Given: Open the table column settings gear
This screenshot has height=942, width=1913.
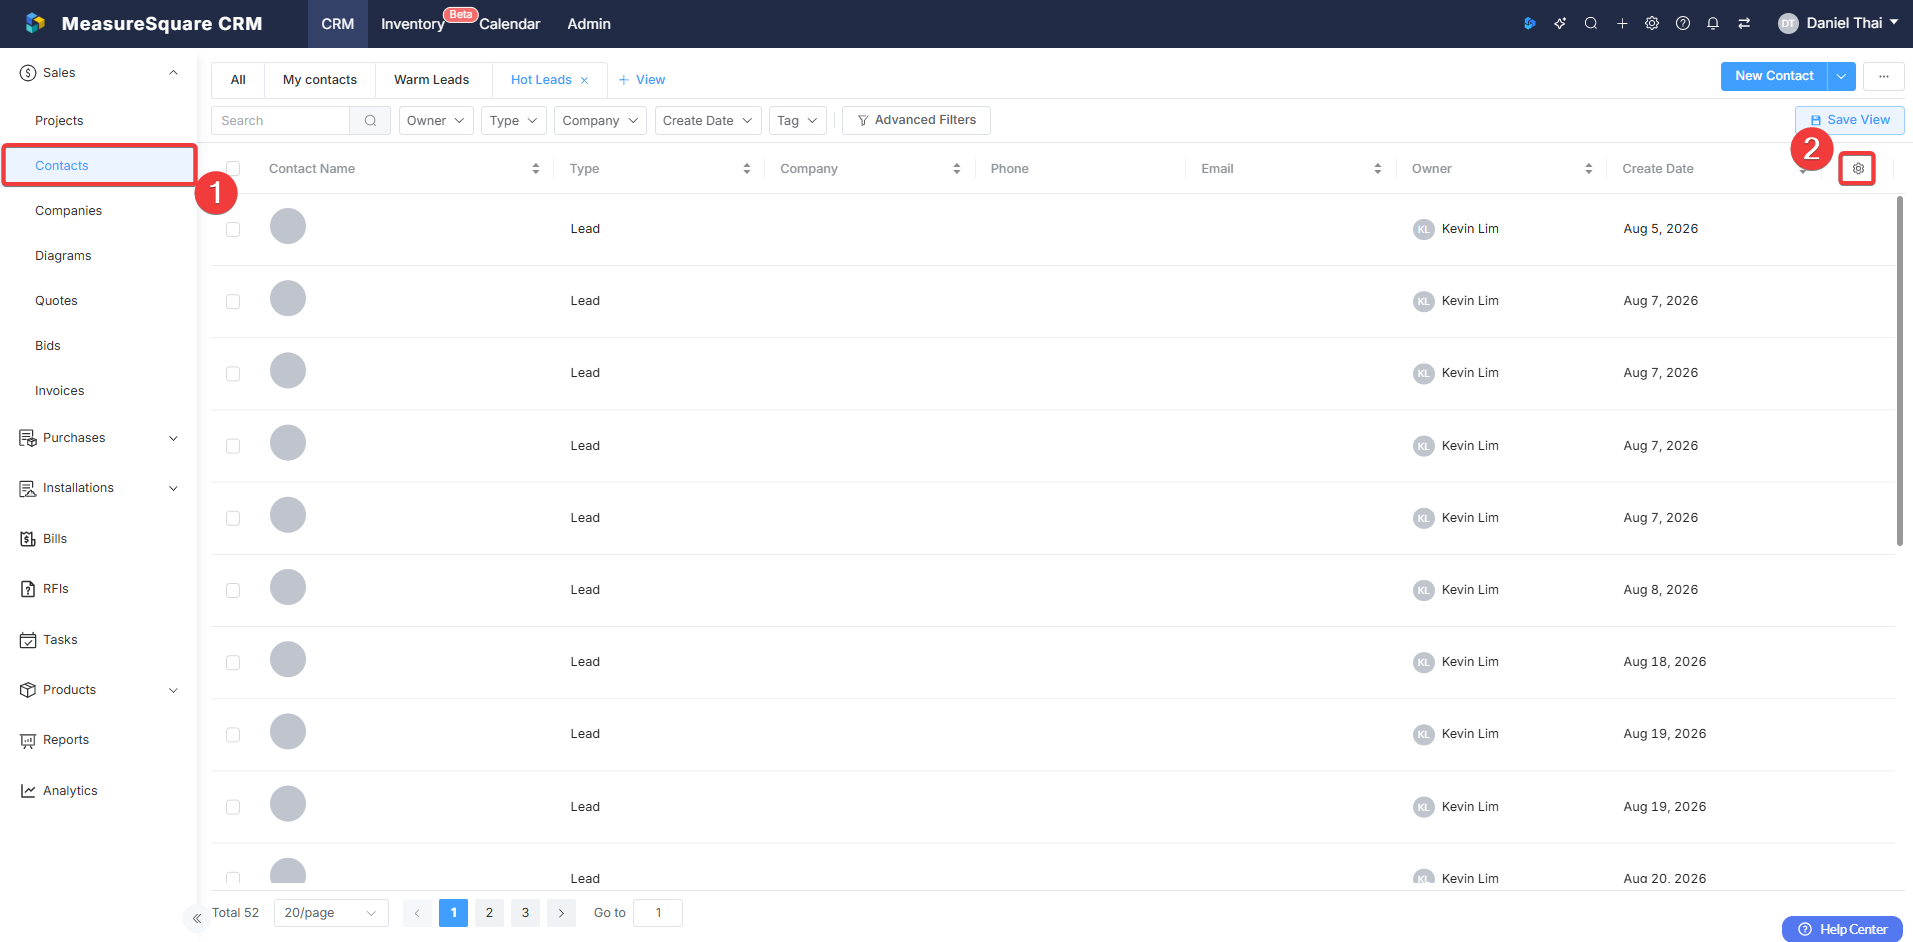Looking at the screenshot, I should coord(1858,169).
